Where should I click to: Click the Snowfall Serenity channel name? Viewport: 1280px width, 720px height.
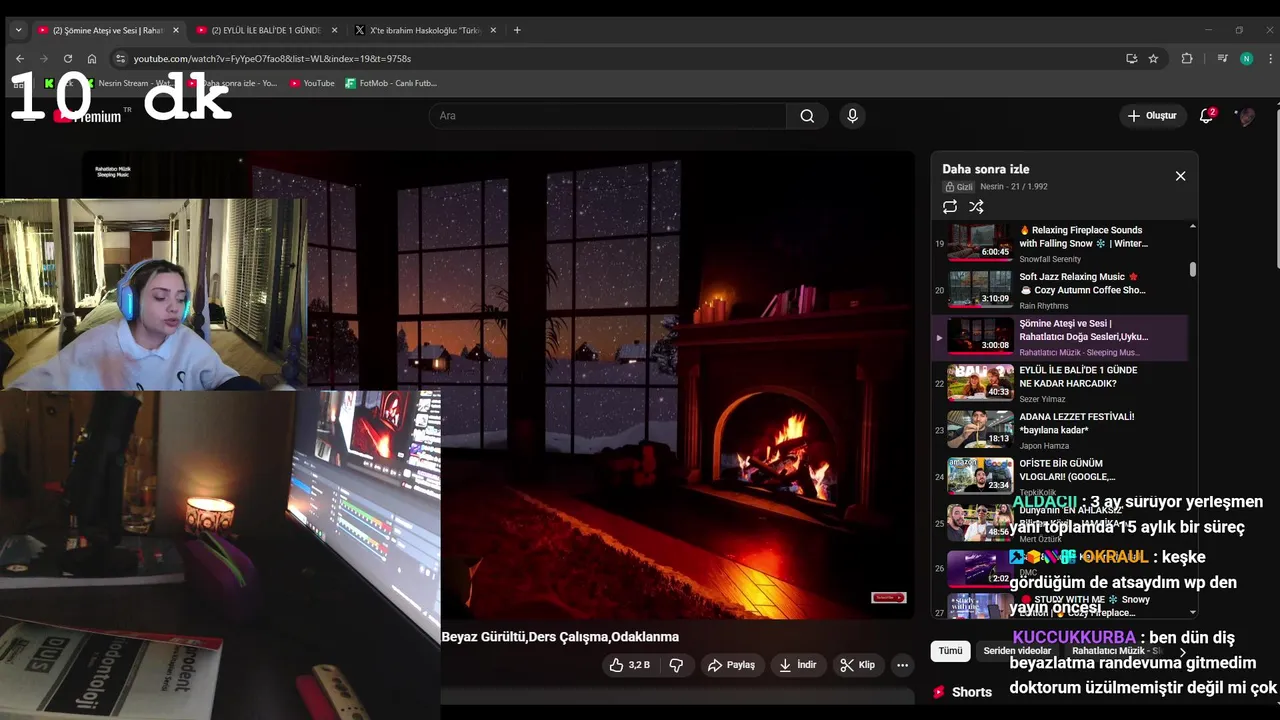click(x=1050, y=259)
